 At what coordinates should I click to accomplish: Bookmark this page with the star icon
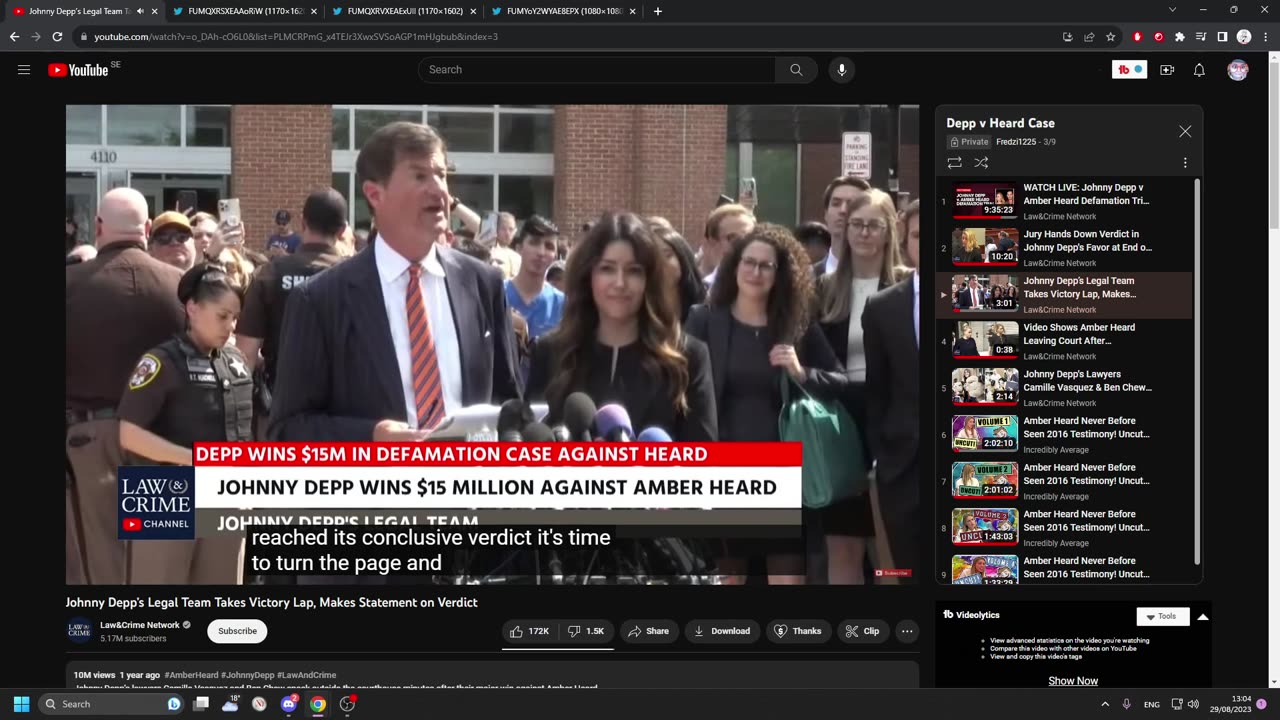click(1110, 37)
